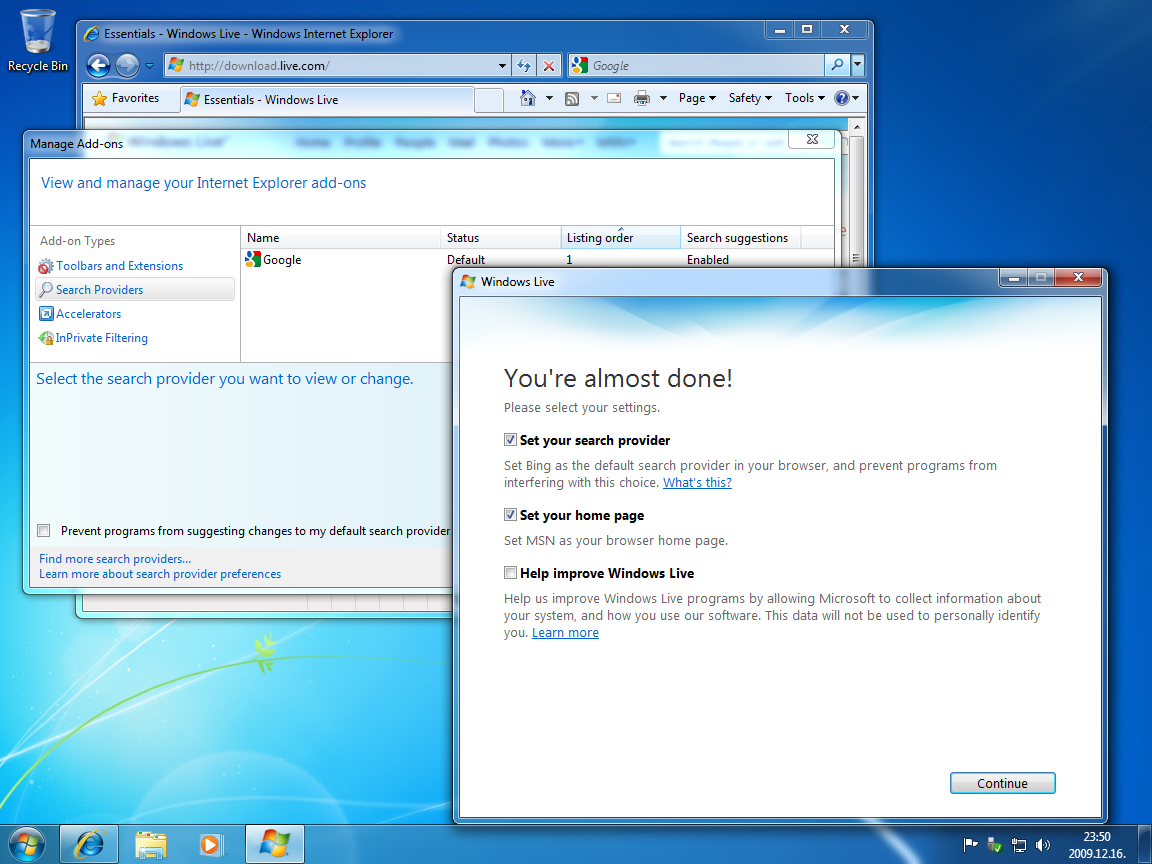
Task: Click the Home icon in IE command bar
Action: click(528, 98)
